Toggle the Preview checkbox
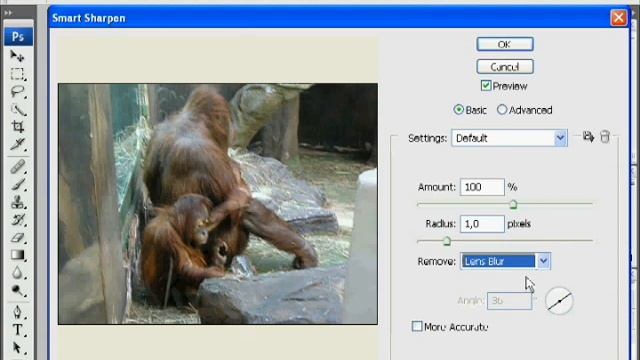Viewport: 640px width, 360px height. pos(486,86)
